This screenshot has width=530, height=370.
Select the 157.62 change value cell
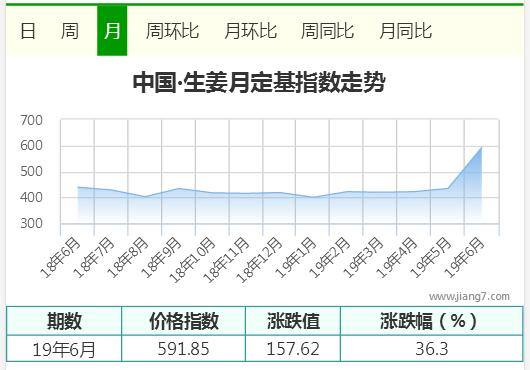coord(293,349)
